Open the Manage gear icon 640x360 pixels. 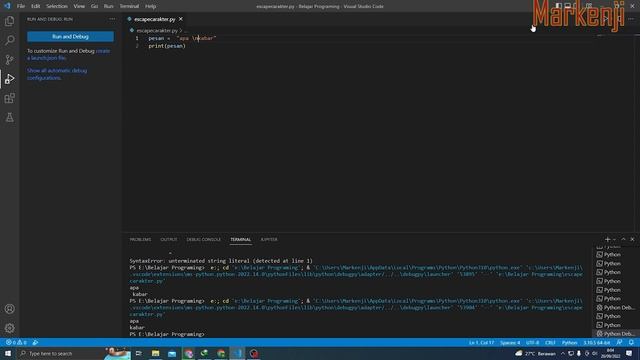(x=9, y=328)
